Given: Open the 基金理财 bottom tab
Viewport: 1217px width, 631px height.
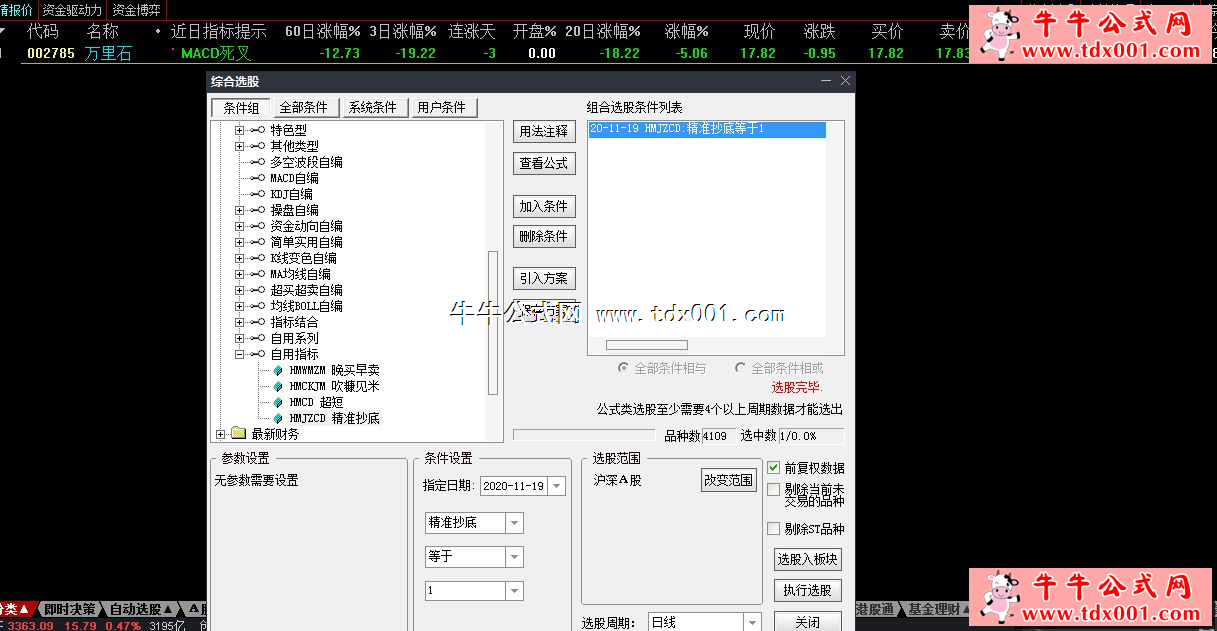Looking at the screenshot, I should (938, 609).
